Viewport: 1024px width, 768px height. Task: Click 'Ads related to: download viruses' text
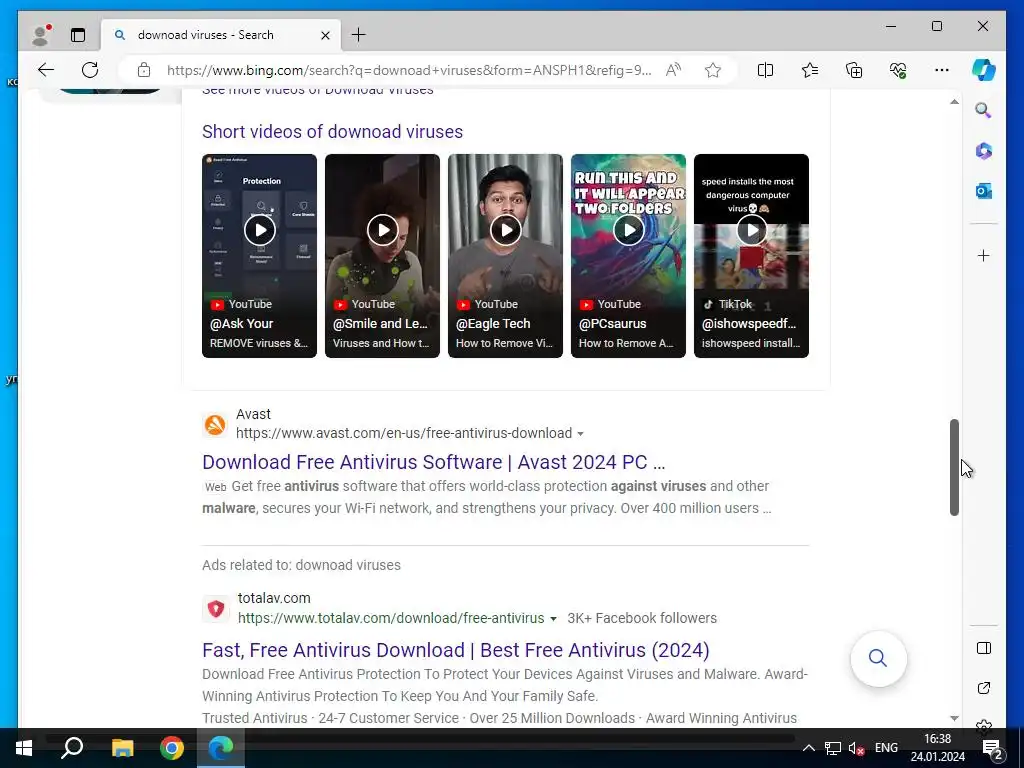point(301,565)
